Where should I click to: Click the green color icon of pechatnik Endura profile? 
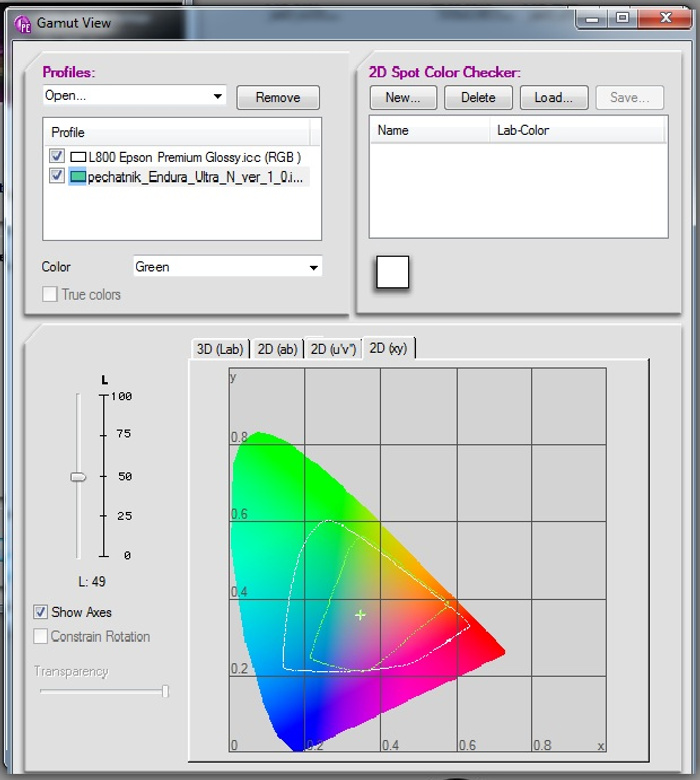[79, 177]
